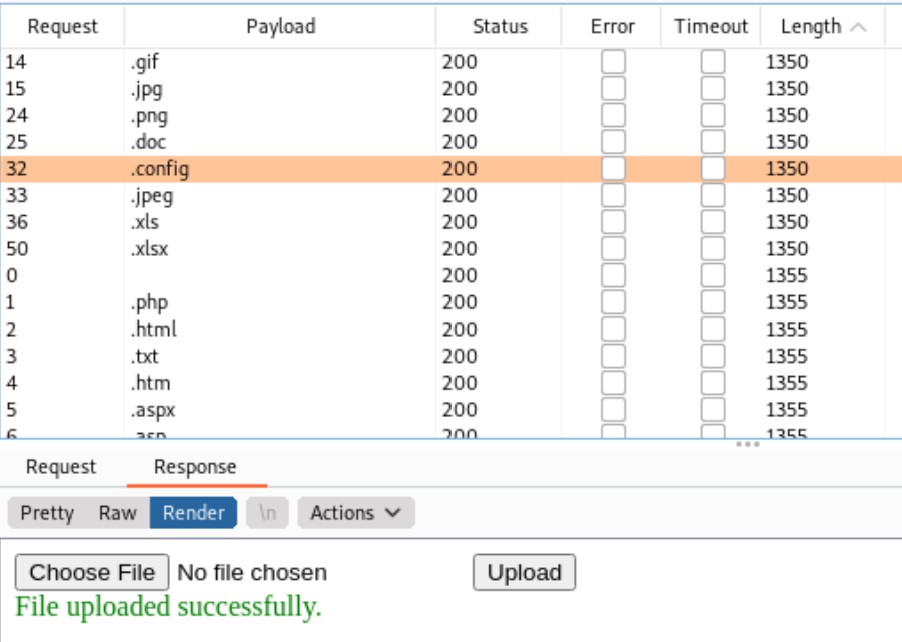
Task: Tick the Timeout checkbox for .xlsx row
Action: click(x=713, y=249)
